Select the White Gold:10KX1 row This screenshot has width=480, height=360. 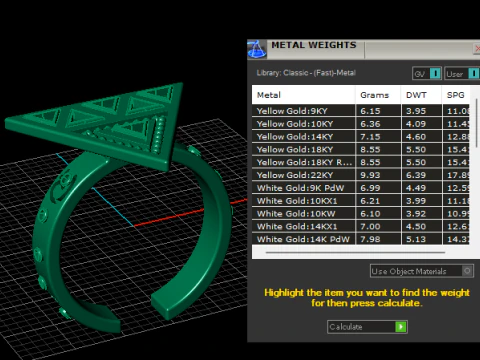361,201
